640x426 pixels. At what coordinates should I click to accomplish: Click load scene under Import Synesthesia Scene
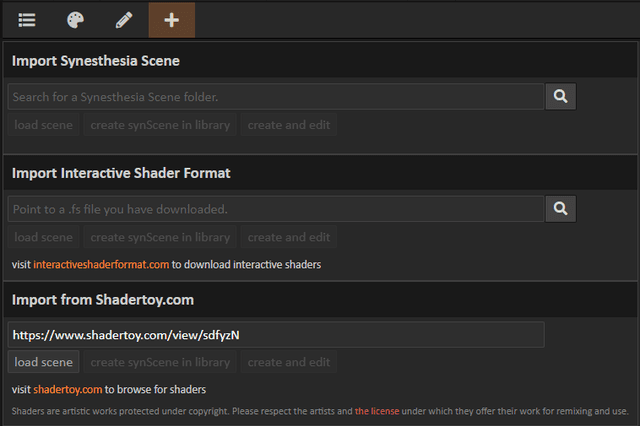44,125
